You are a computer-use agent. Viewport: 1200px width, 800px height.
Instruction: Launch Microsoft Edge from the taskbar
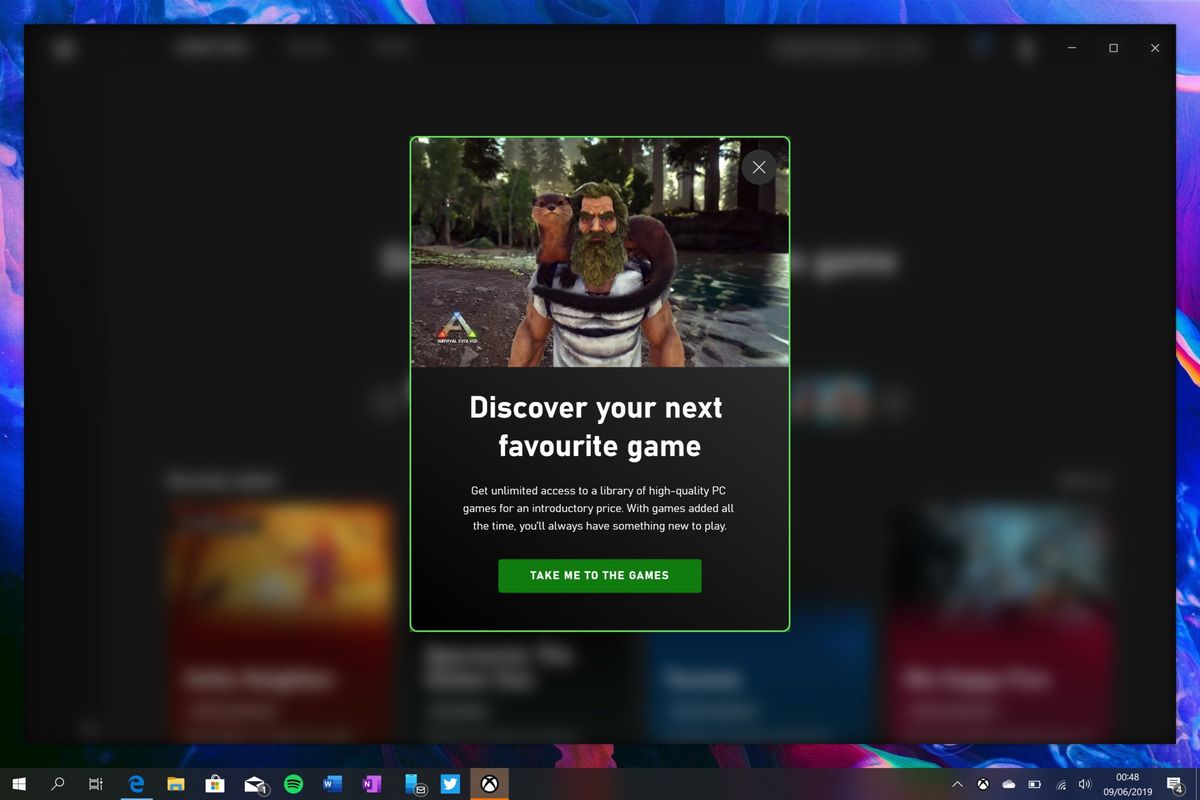click(x=137, y=785)
